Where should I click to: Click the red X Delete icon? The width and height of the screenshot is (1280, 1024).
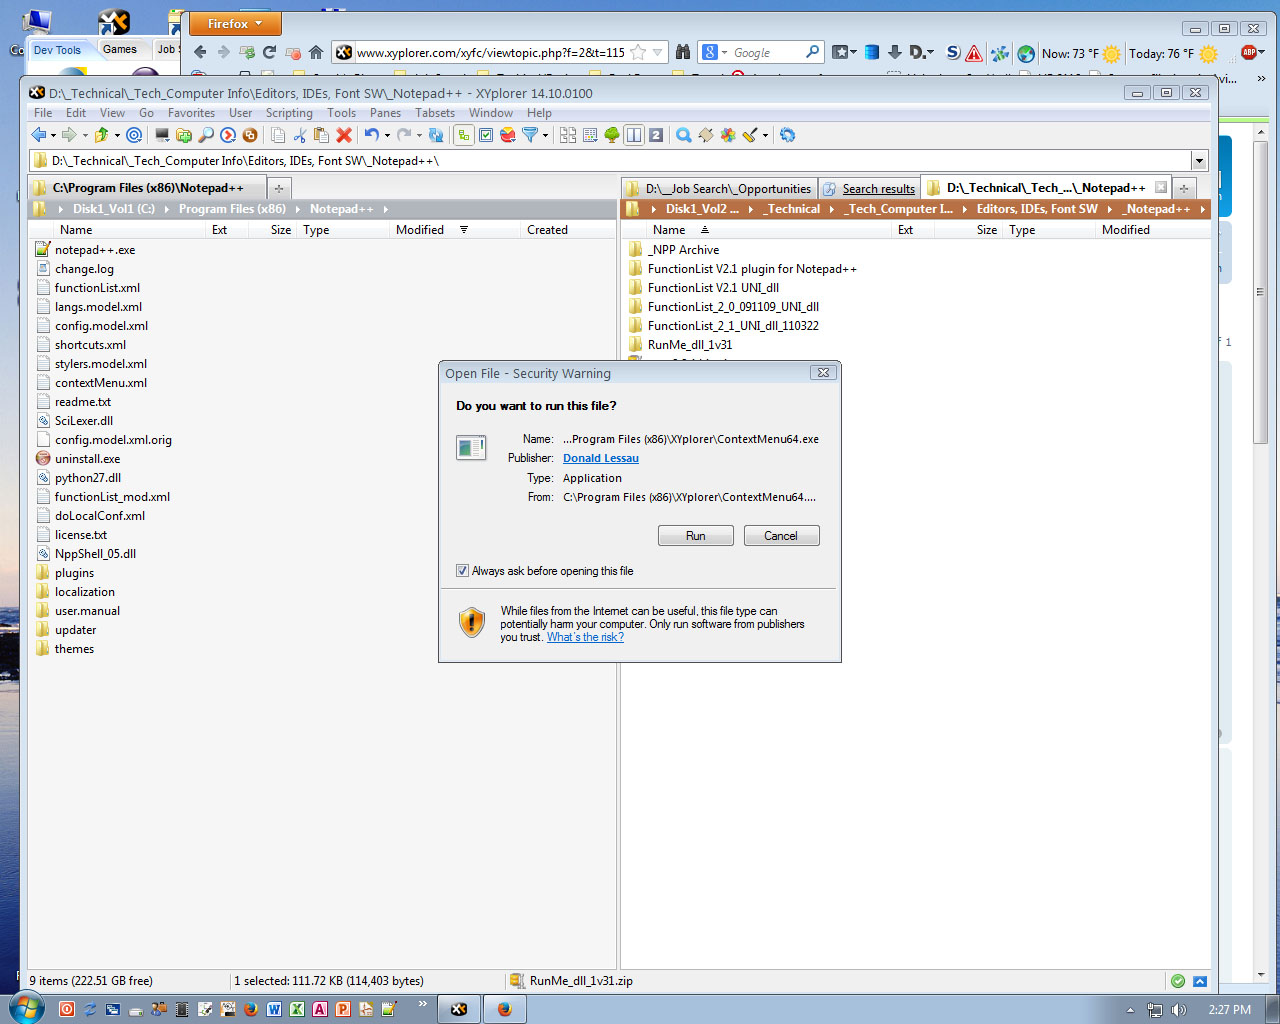[x=345, y=137]
